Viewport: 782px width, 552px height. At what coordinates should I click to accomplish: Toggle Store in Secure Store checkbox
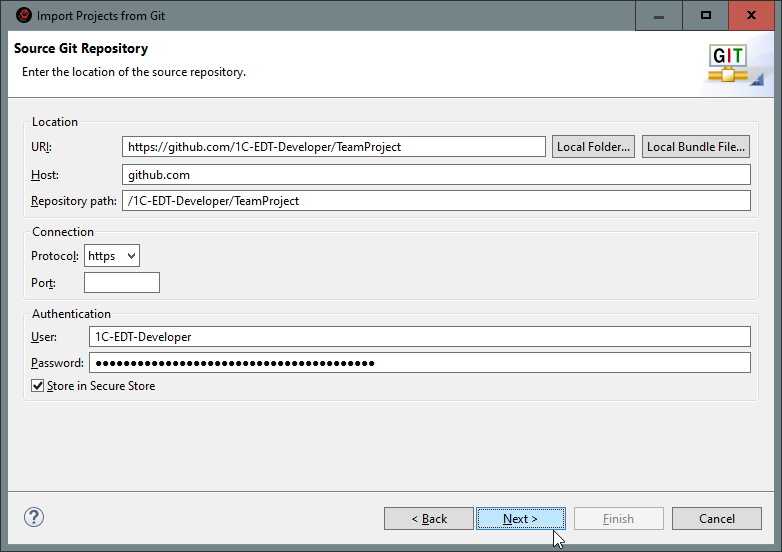pyautogui.click(x=38, y=386)
